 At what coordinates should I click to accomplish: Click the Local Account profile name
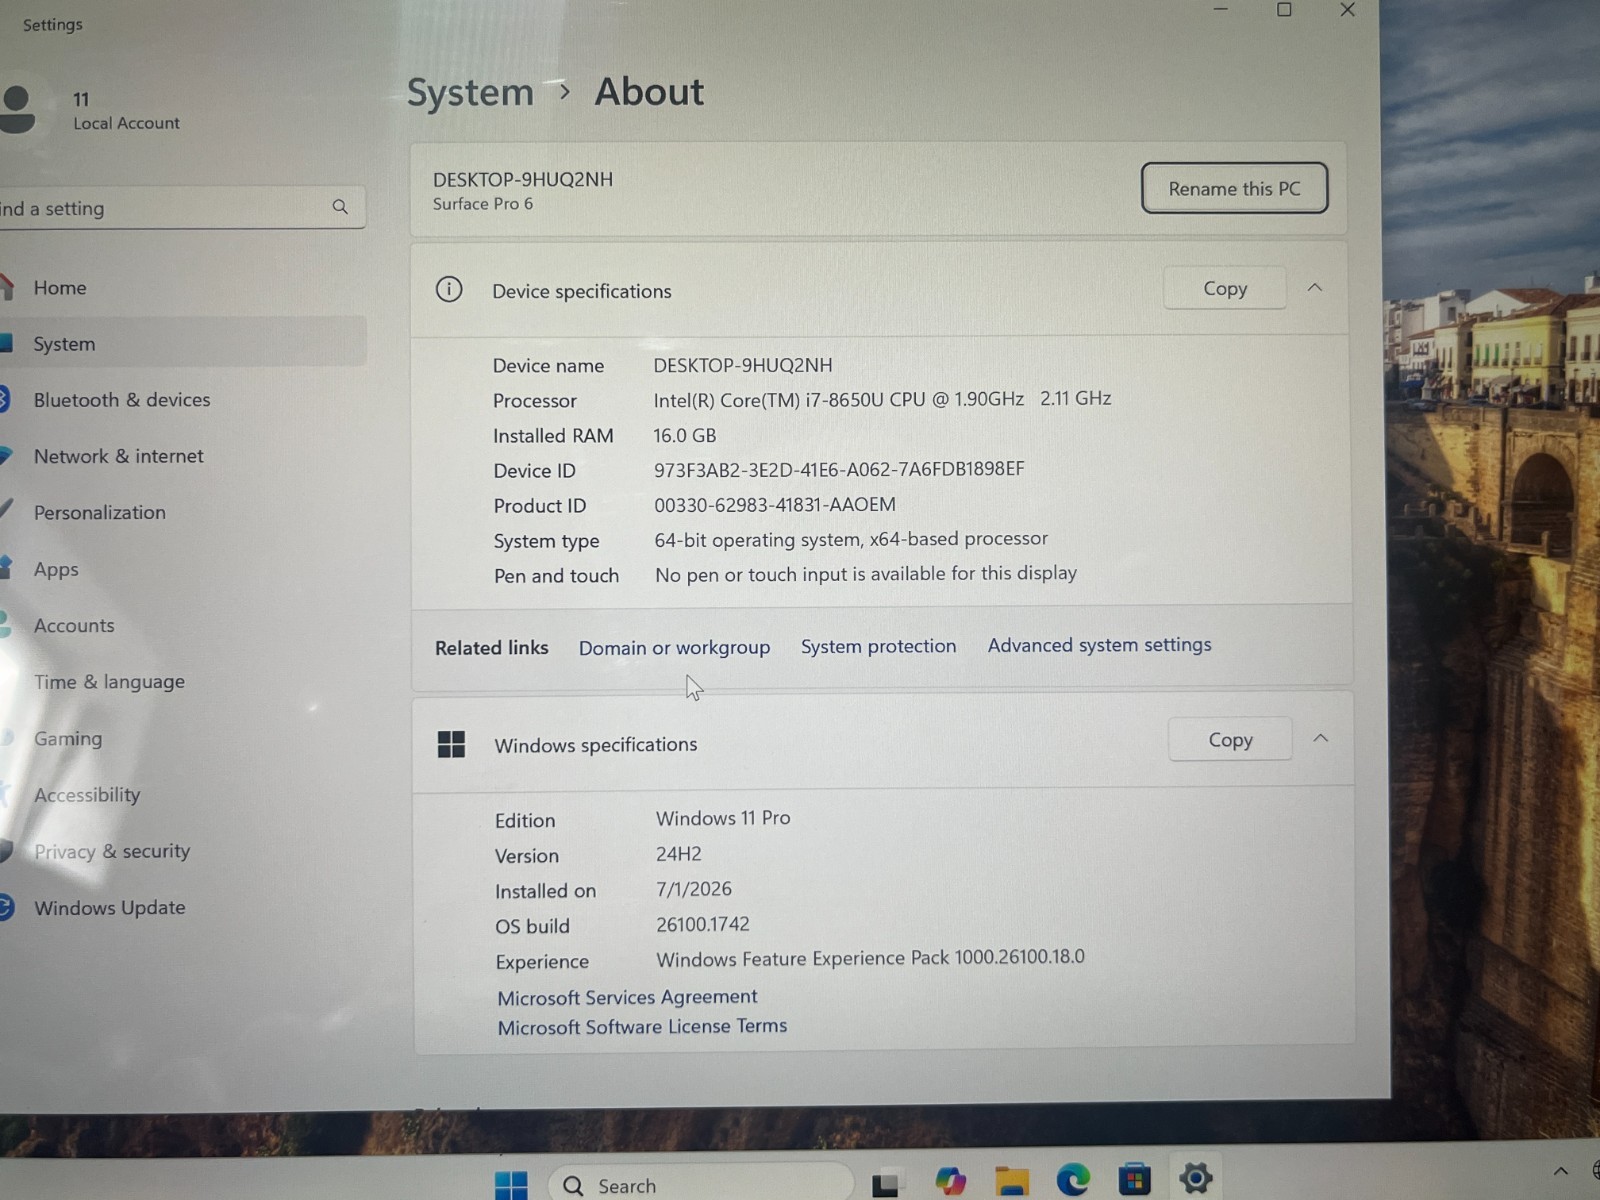(126, 123)
